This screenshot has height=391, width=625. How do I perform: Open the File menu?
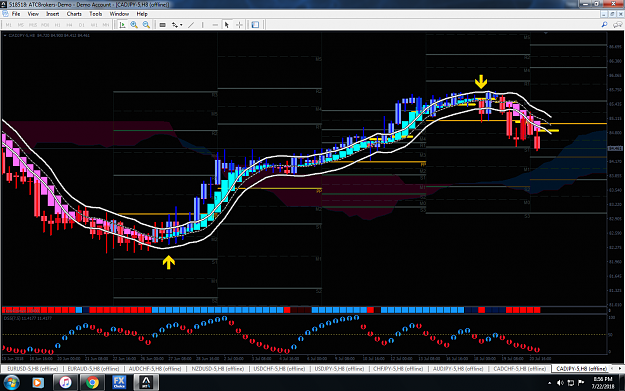[x=16, y=14]
